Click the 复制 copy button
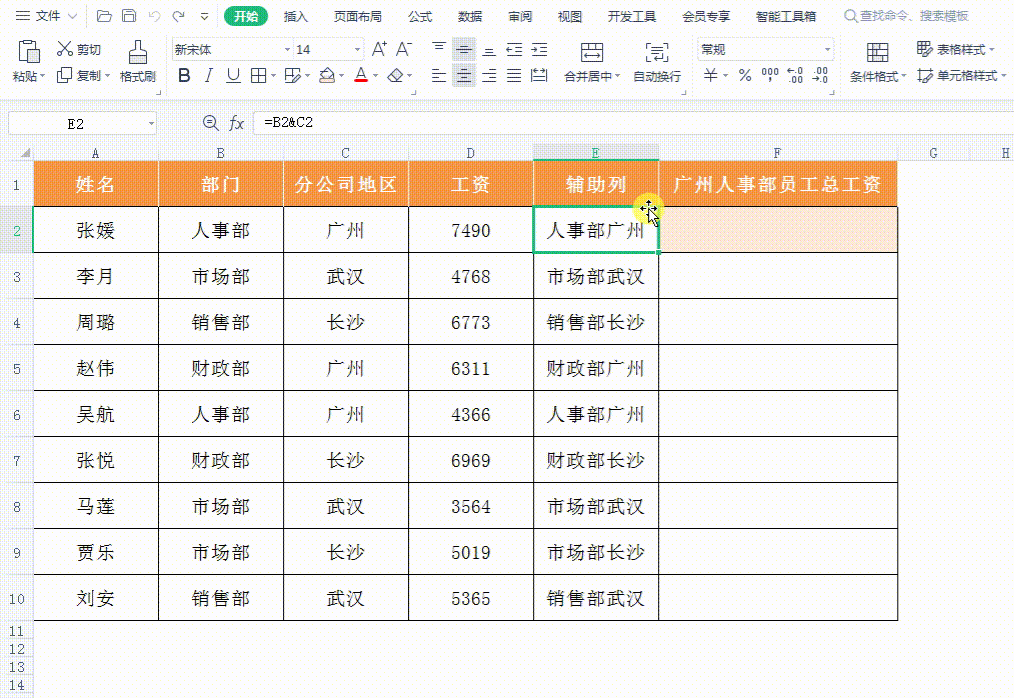The width and height of the screenshot is (1014, 698). pyautogui.click(x=89, y=75)
